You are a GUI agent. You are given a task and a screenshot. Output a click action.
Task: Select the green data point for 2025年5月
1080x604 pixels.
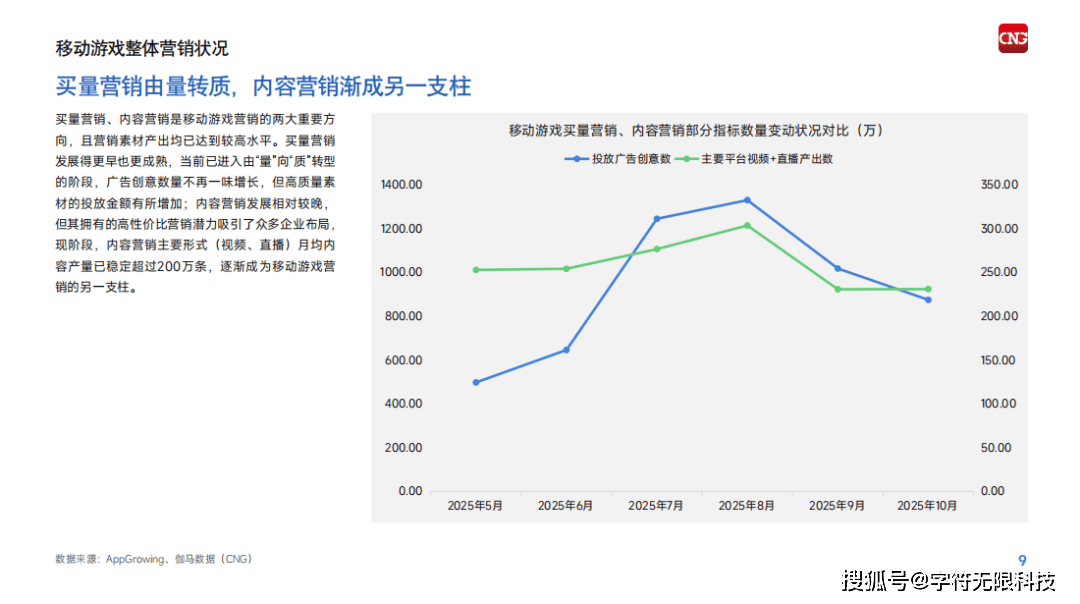pyautogui.click(x=476, y=270)
